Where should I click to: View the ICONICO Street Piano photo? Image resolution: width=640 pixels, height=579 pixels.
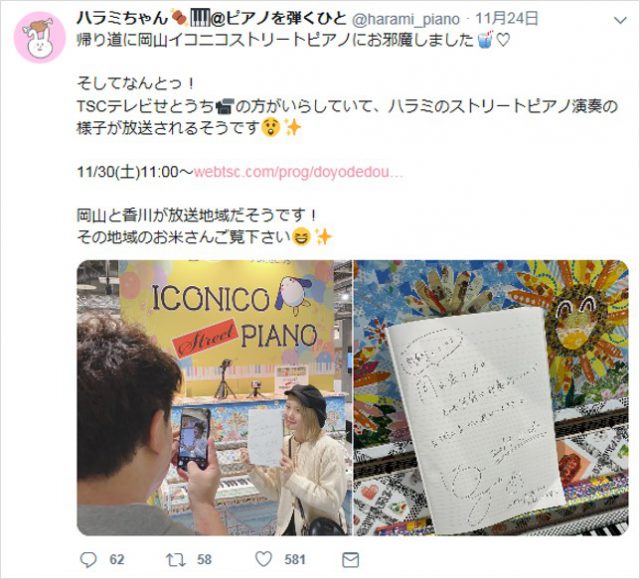(214, 397)
